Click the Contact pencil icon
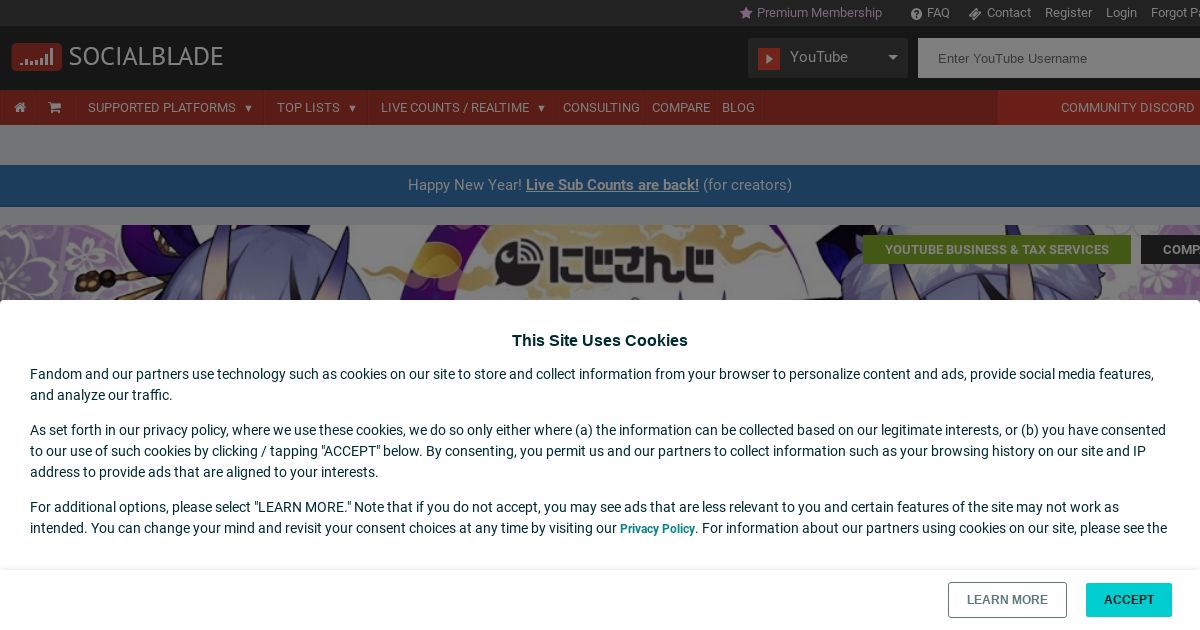 pos(975,13)
